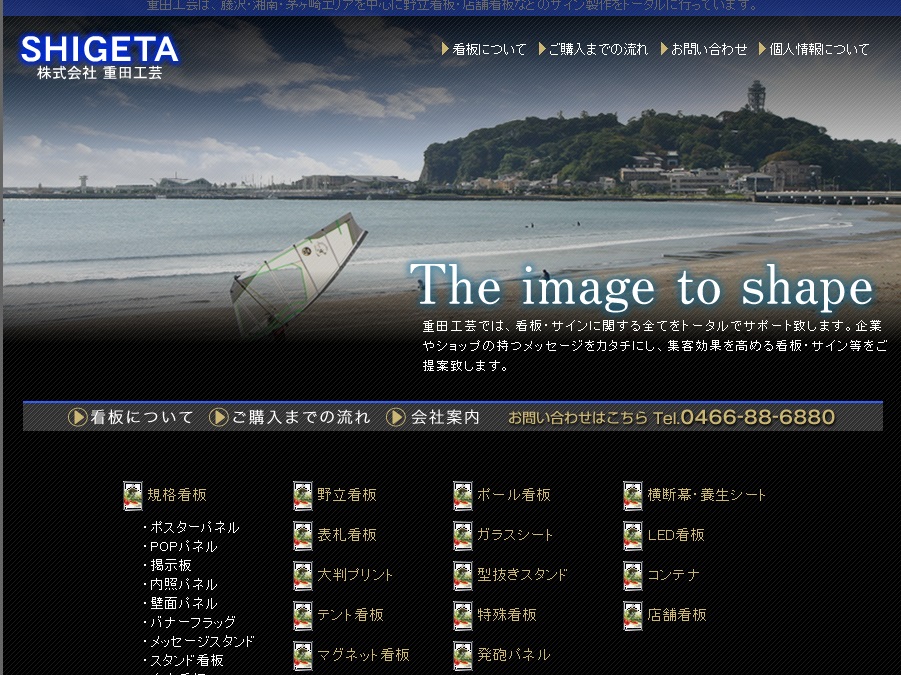
Task: Click the icon next to マグネット看板
Action: click(x=303, y=656)
